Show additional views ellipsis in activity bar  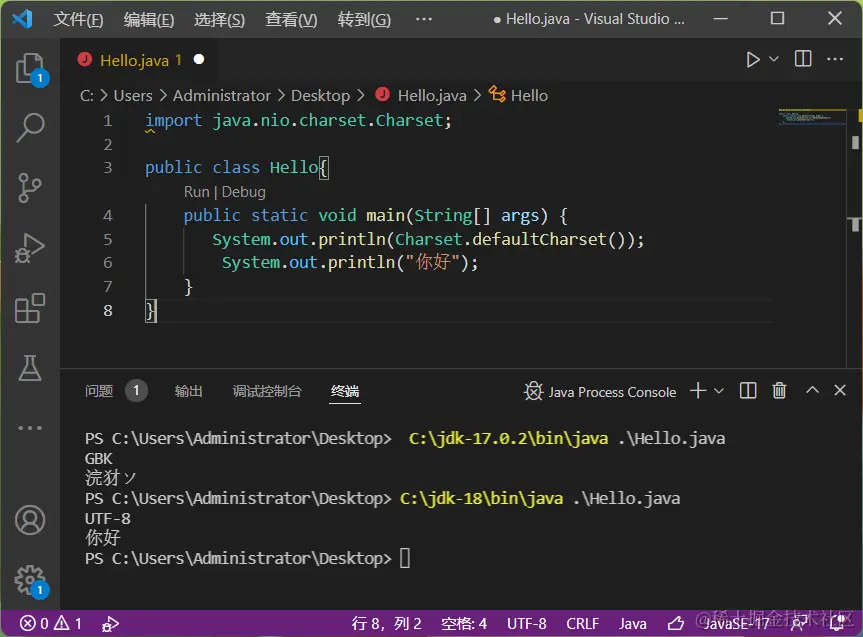pyautogui.click(x=30, y=427)
